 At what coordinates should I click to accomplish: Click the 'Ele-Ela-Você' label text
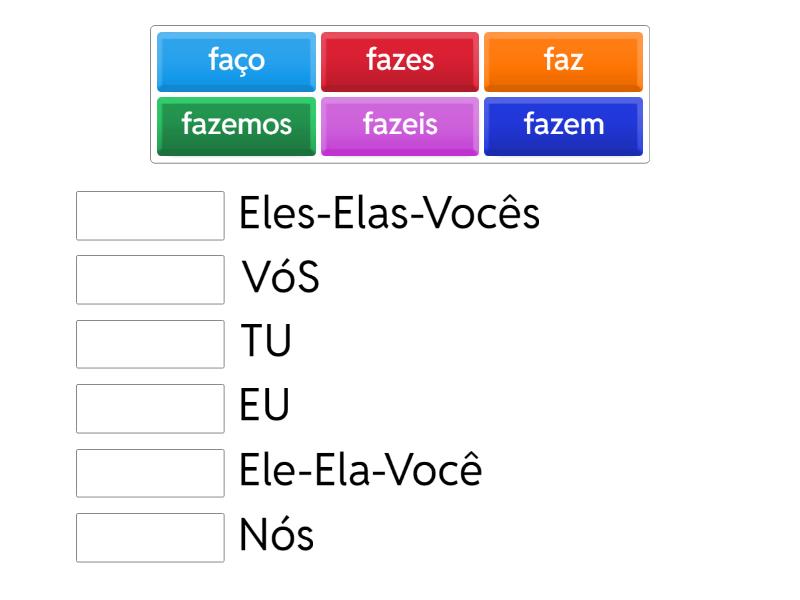[360, 471]
